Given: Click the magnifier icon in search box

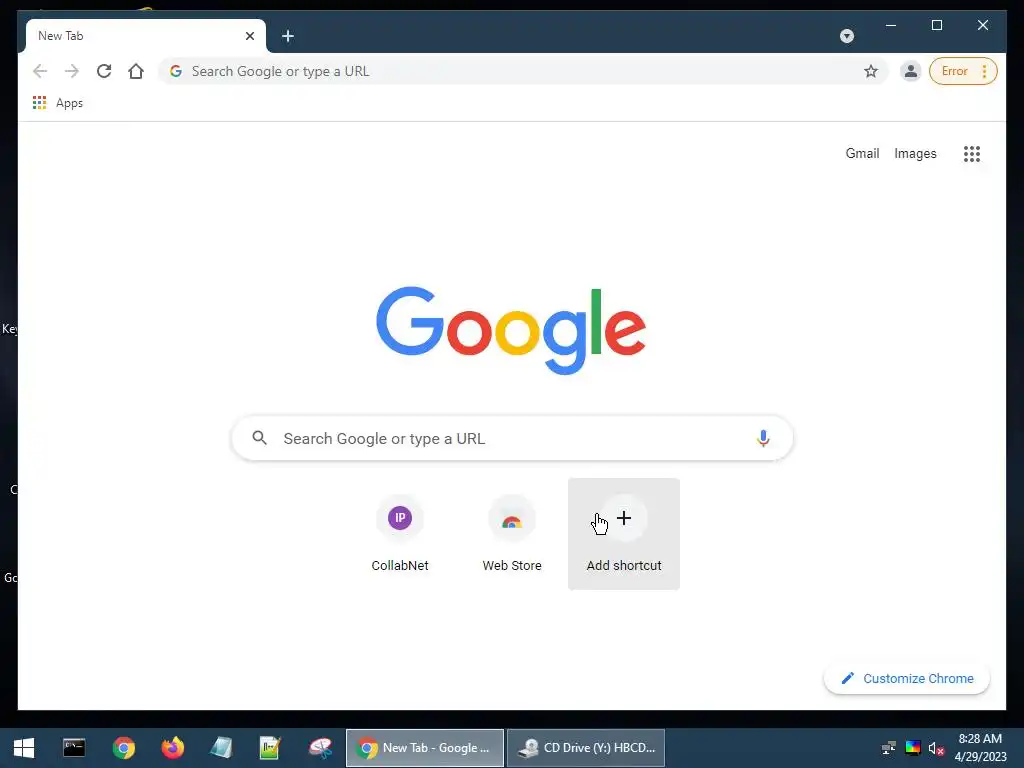Looking at the screenshot, I should point(259,438).
